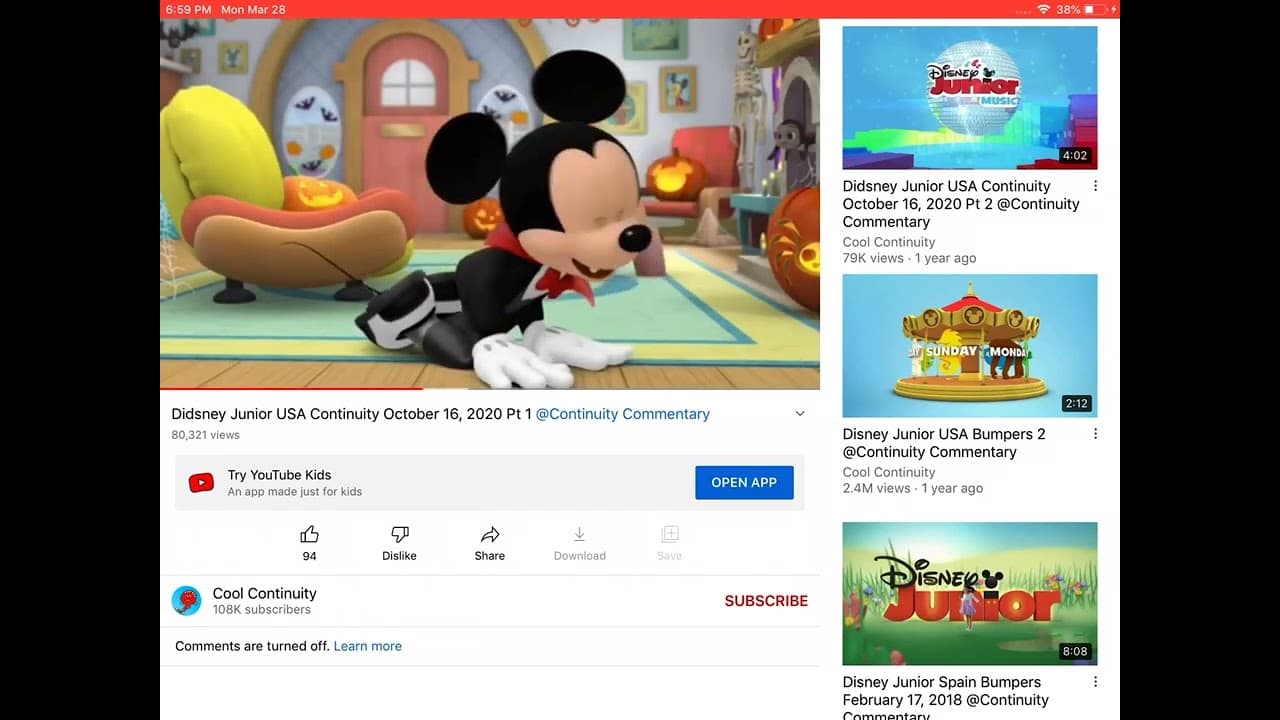This screenshot has height=720, width=1280.
Task: Click the main video title text
Action: coord(351,414)
